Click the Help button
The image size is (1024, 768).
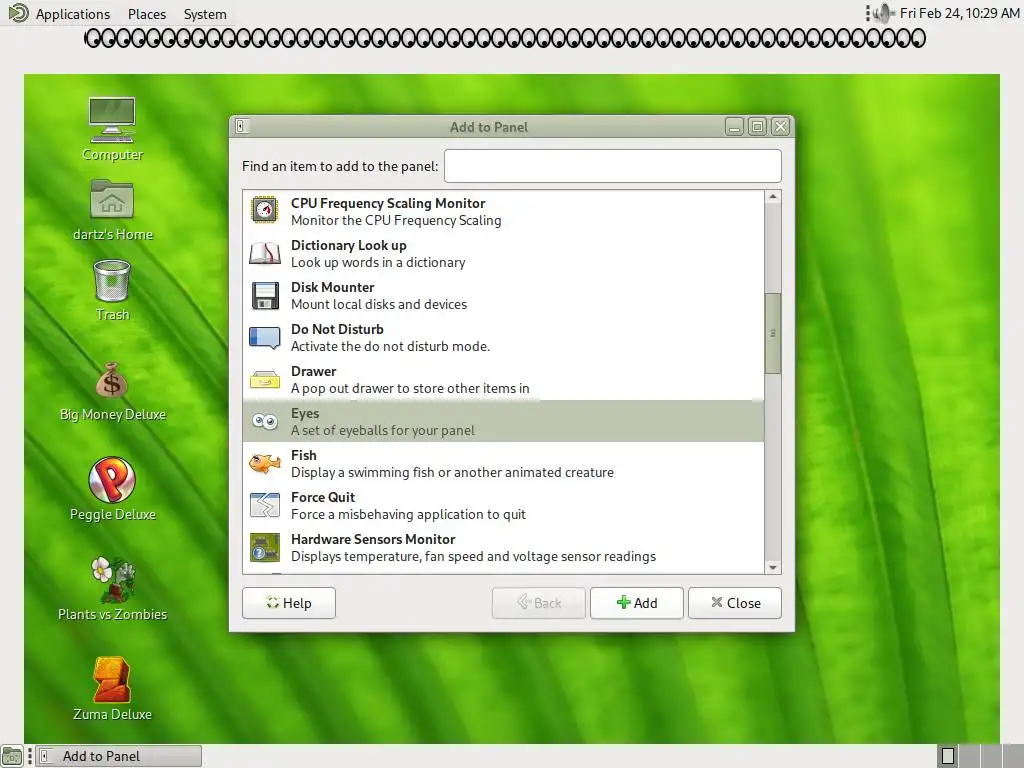[289, 603]
